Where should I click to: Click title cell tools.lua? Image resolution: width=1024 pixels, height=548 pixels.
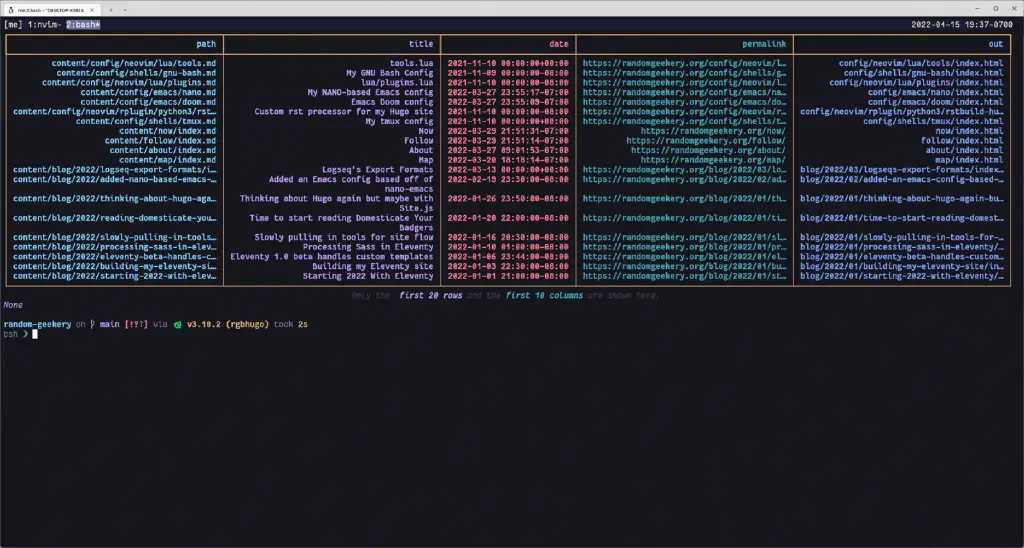411,63
